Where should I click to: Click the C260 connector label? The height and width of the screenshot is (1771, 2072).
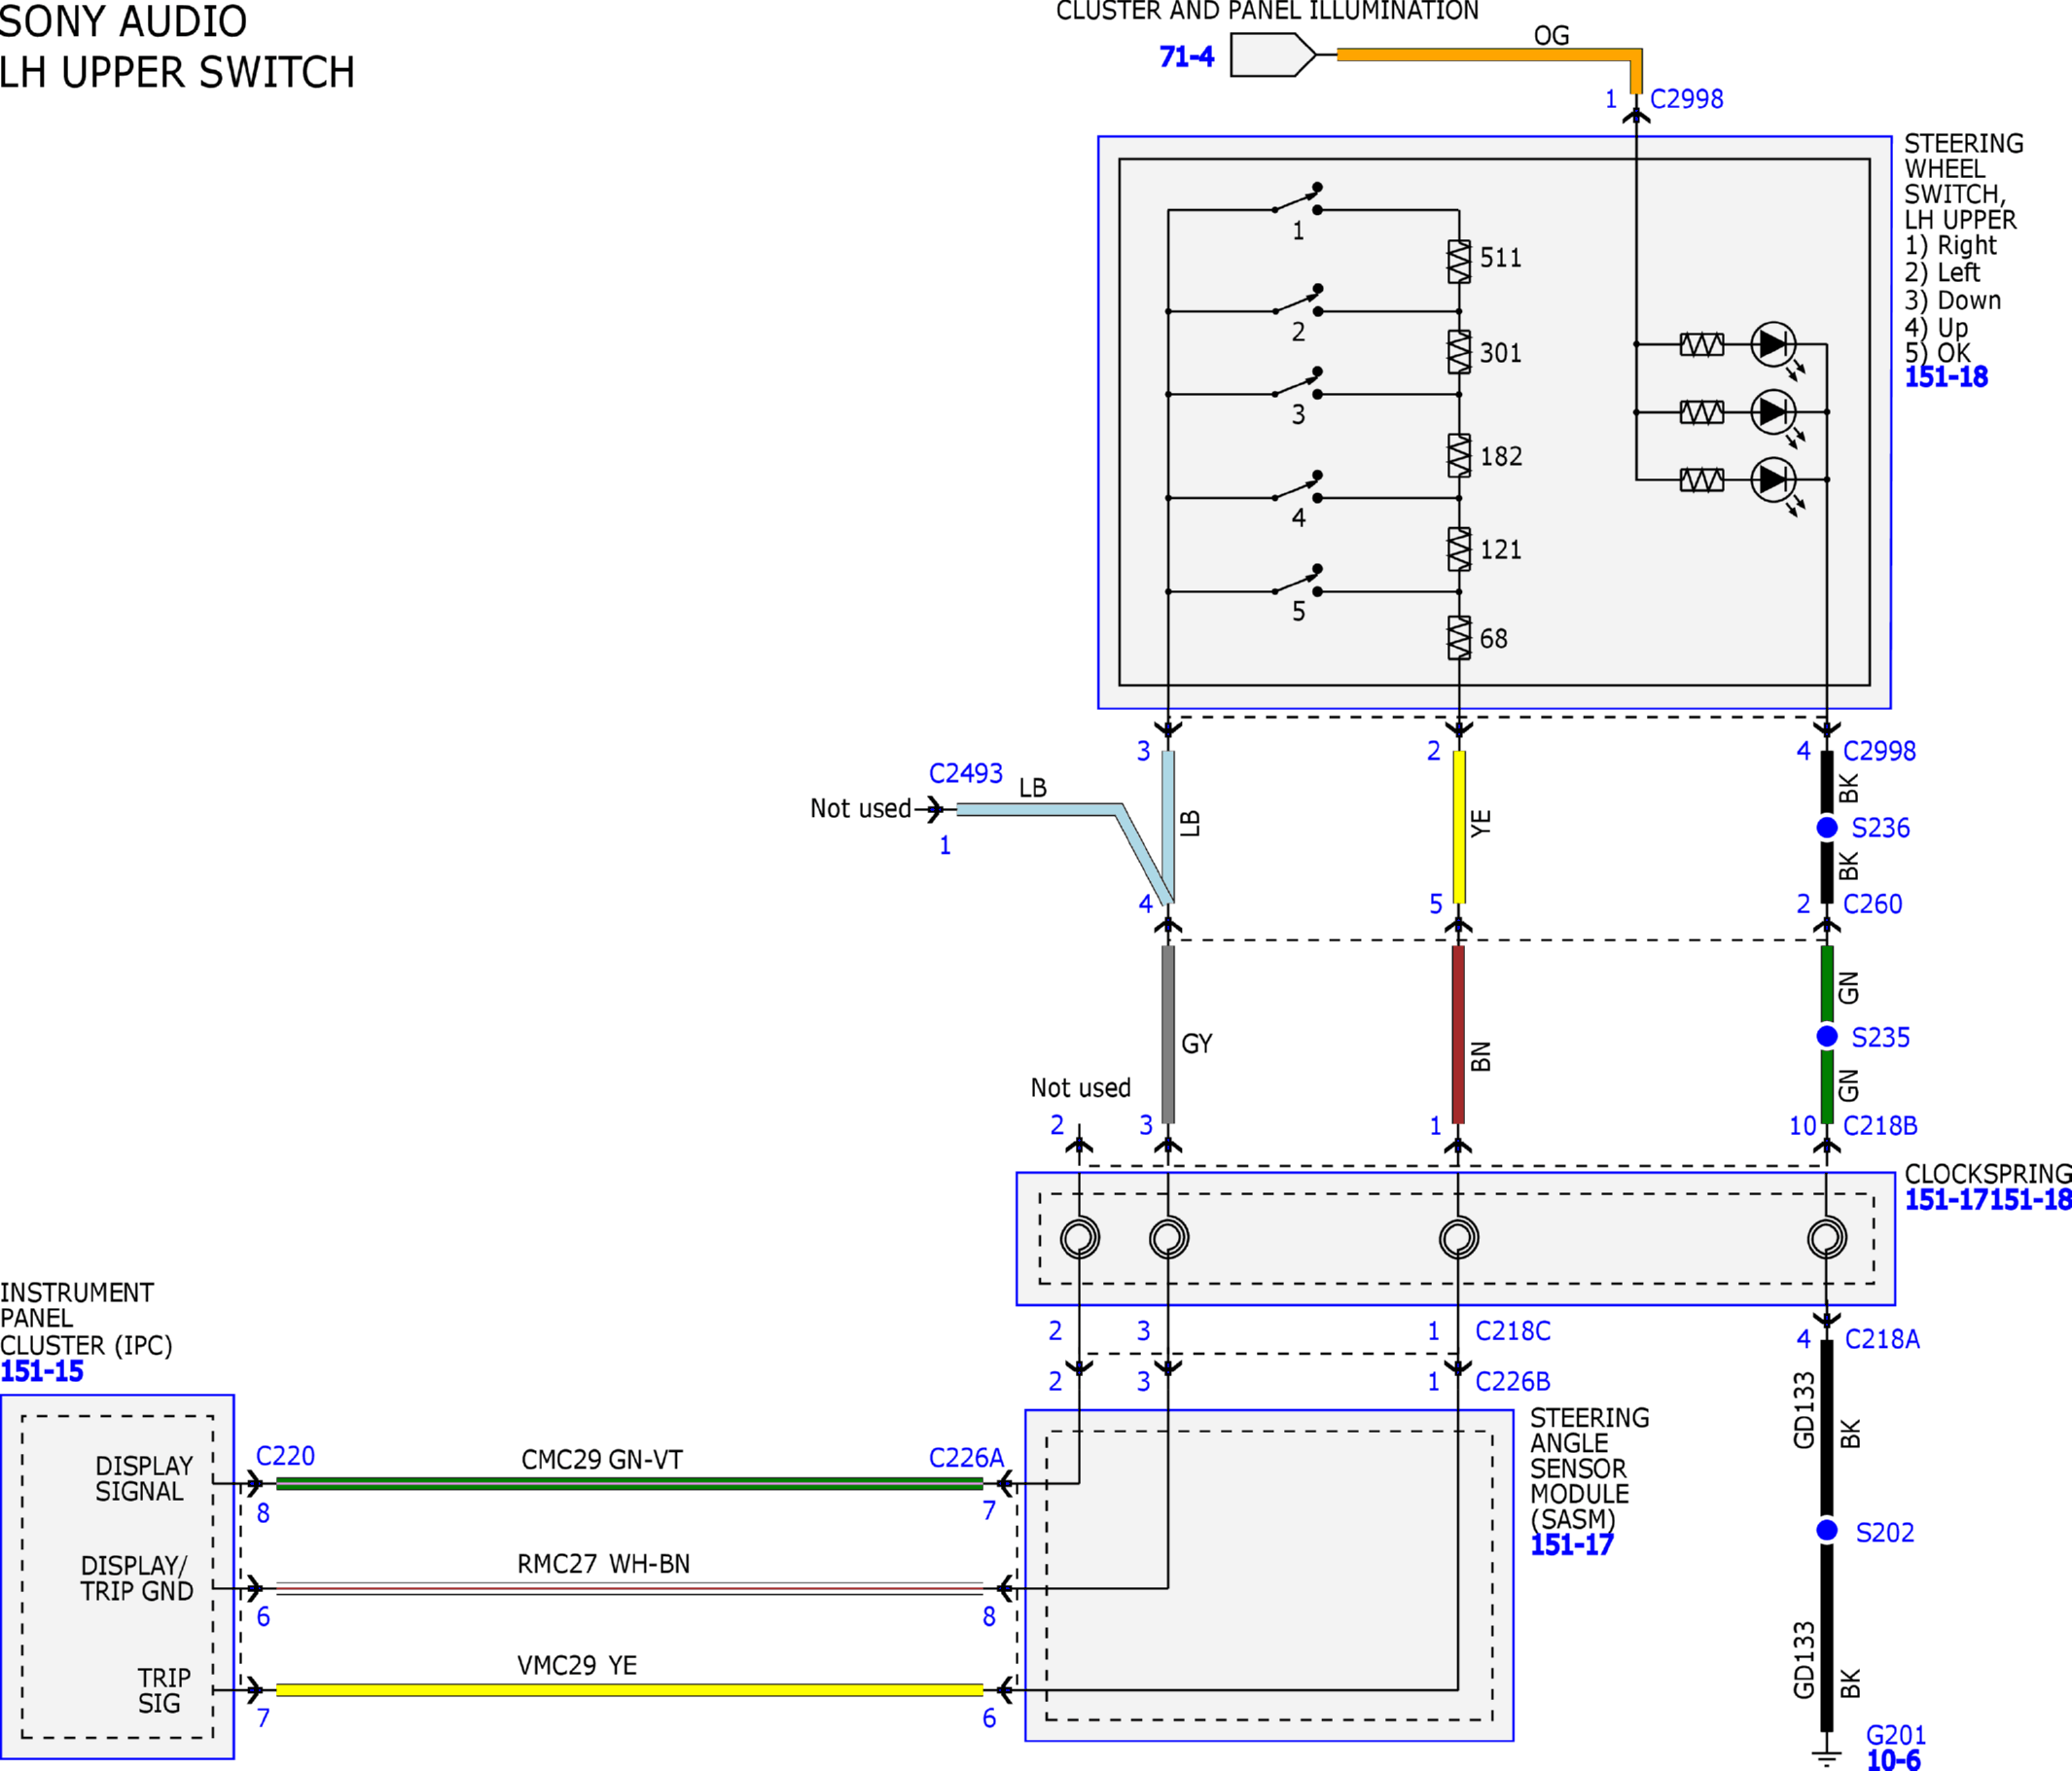tap(1872, 904)
